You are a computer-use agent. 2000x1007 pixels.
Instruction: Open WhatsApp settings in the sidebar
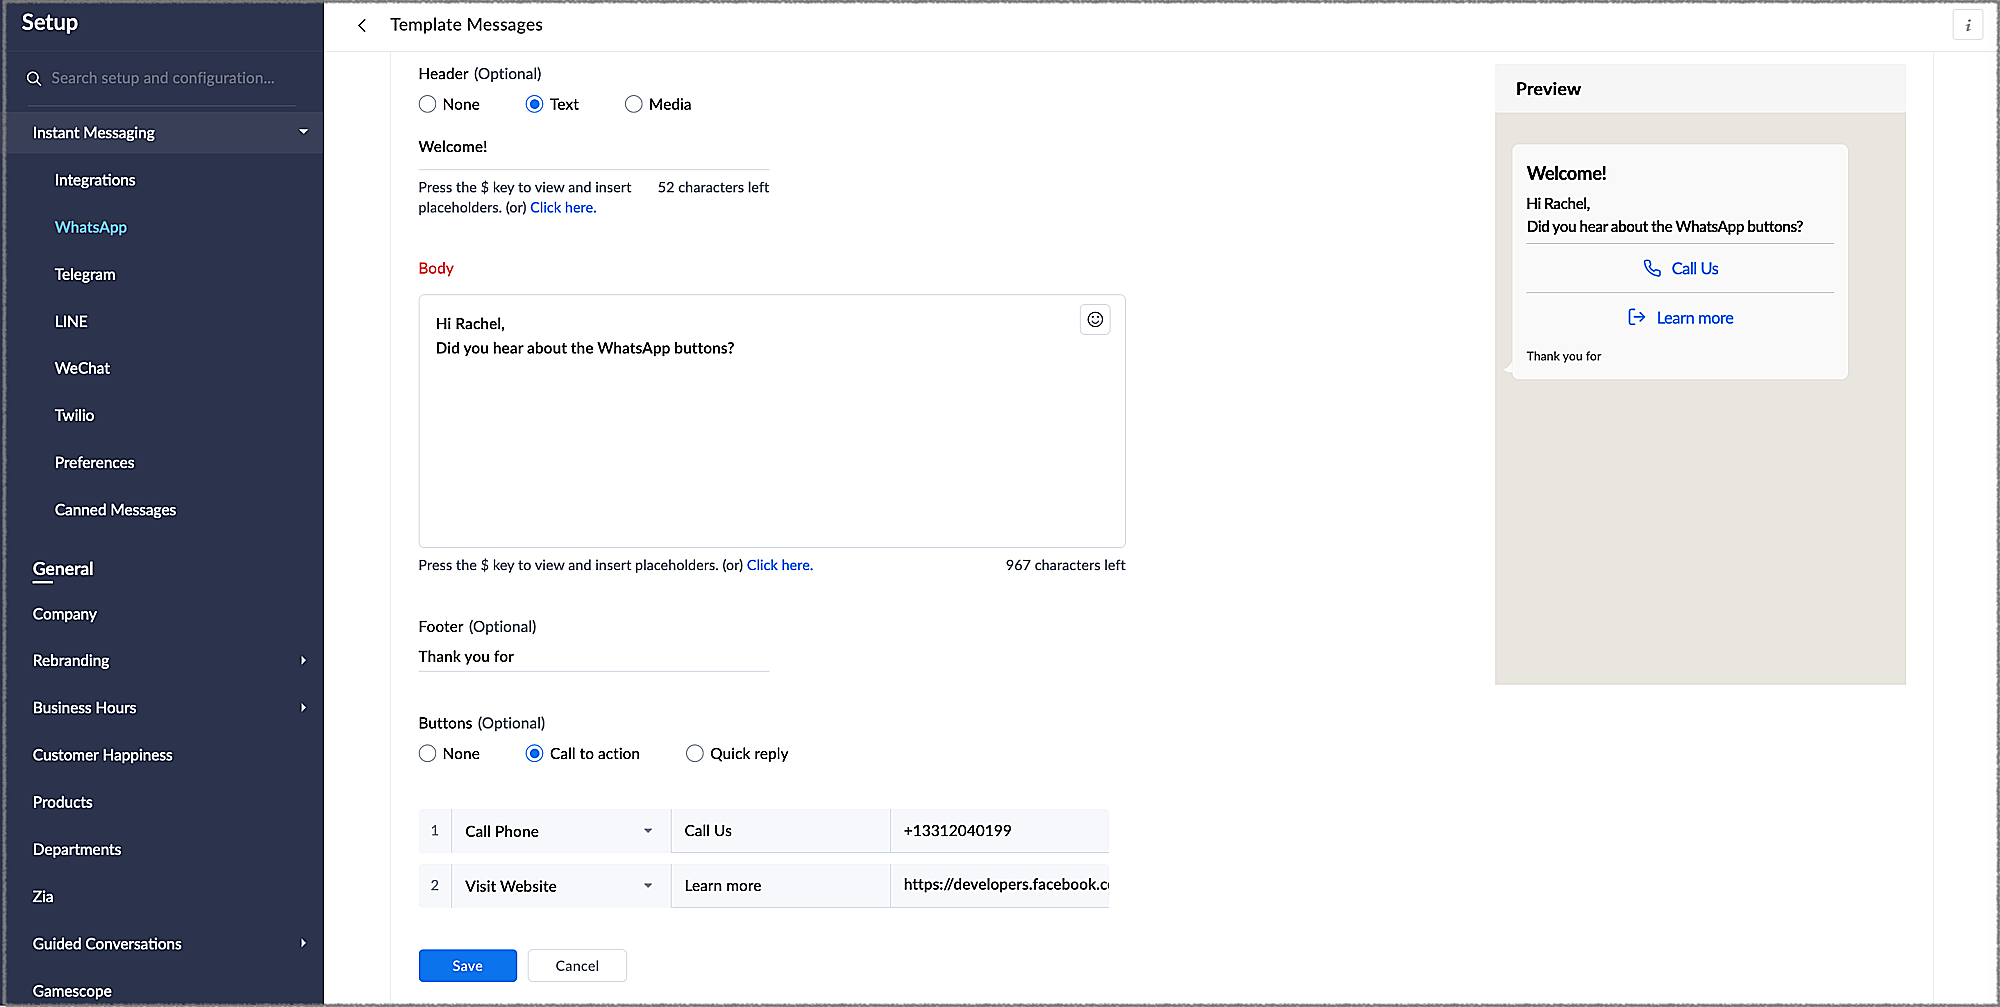coord(91,227)
